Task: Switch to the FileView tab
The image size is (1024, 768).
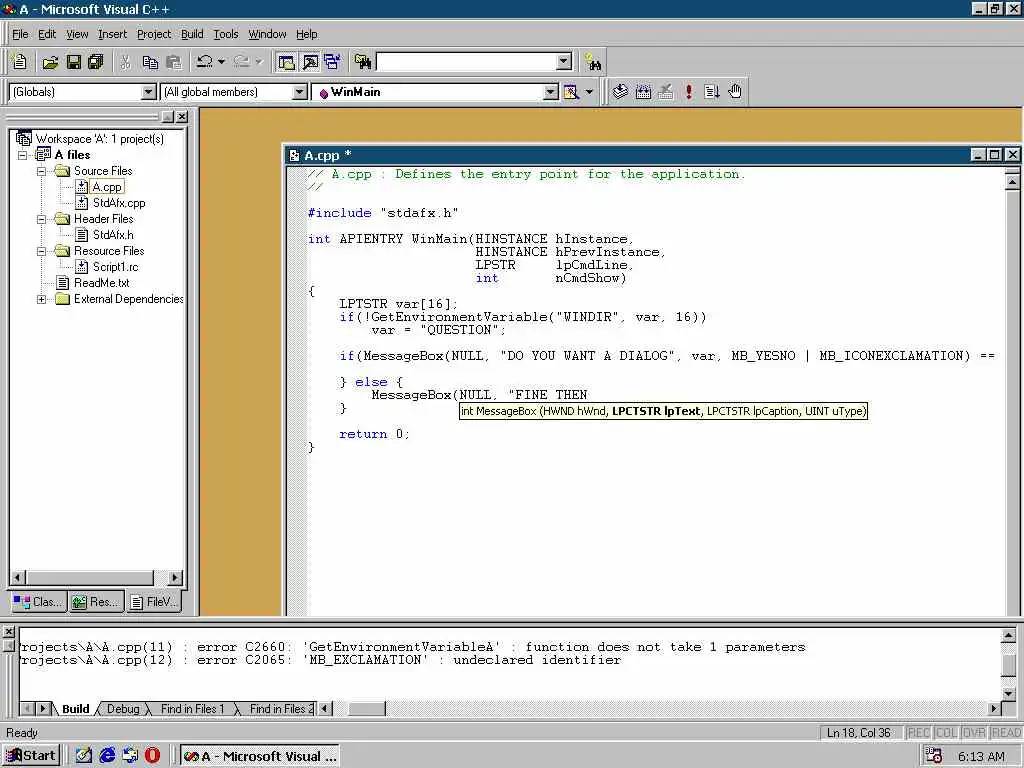Action: coord(154,602)
